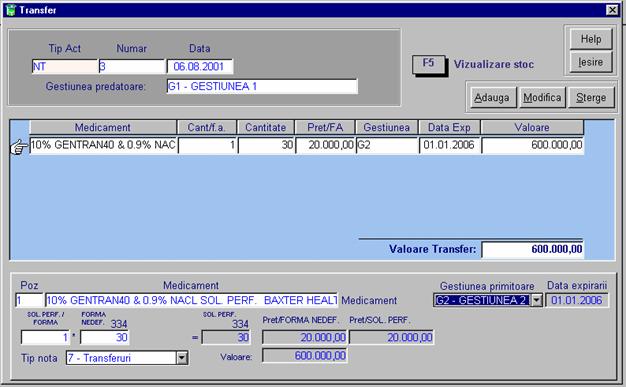Click the Gestiunea primitoare label
The width and height of the screenshot is (626, 387).
click(487, 286)
